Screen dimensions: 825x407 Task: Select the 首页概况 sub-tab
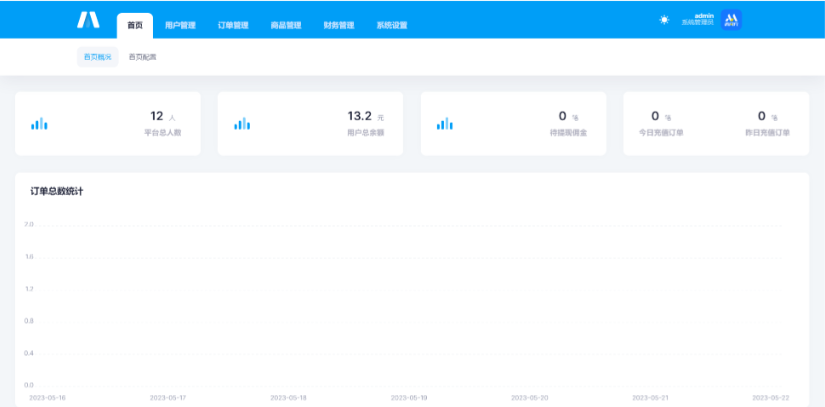(x=98, y=57)
